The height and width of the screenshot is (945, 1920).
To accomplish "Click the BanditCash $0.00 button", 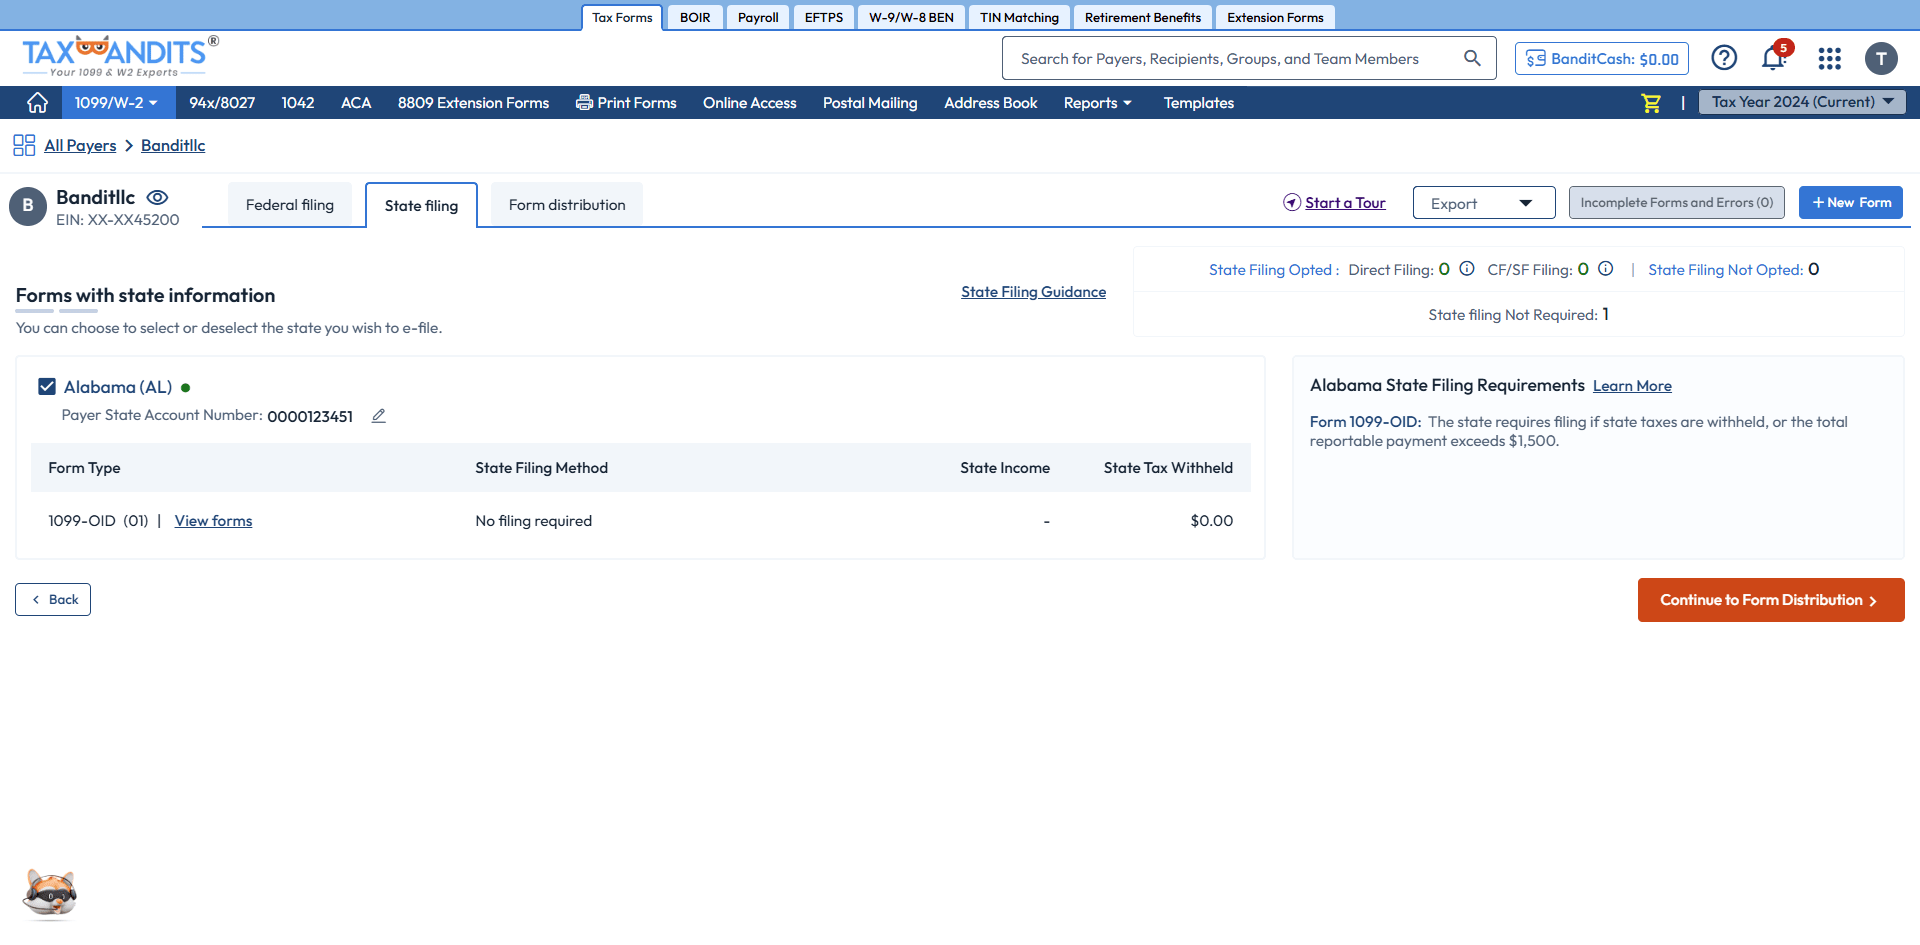I will [x=1602, y=59].
